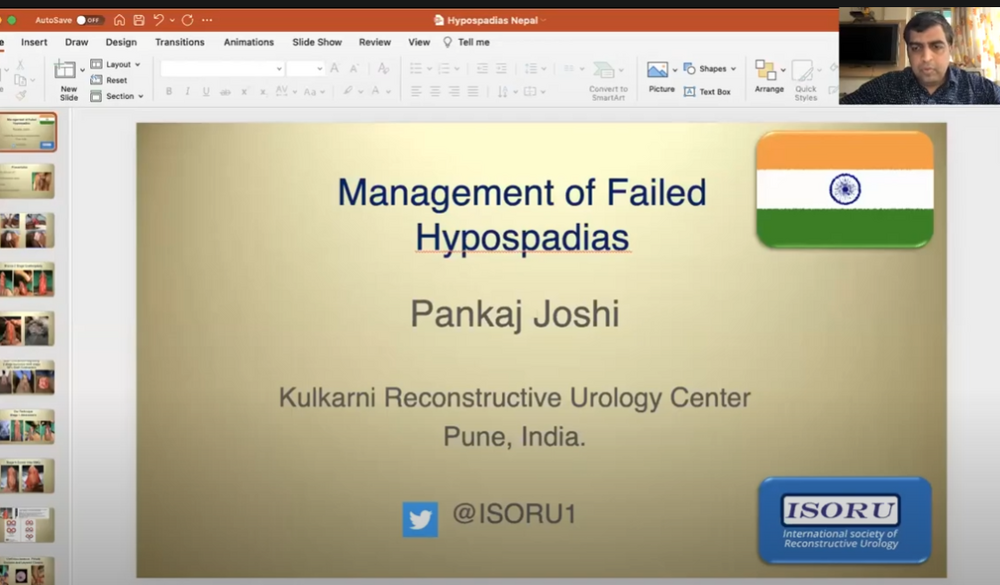Open the Transitions ribbon tab

click(x=180, y=42)
